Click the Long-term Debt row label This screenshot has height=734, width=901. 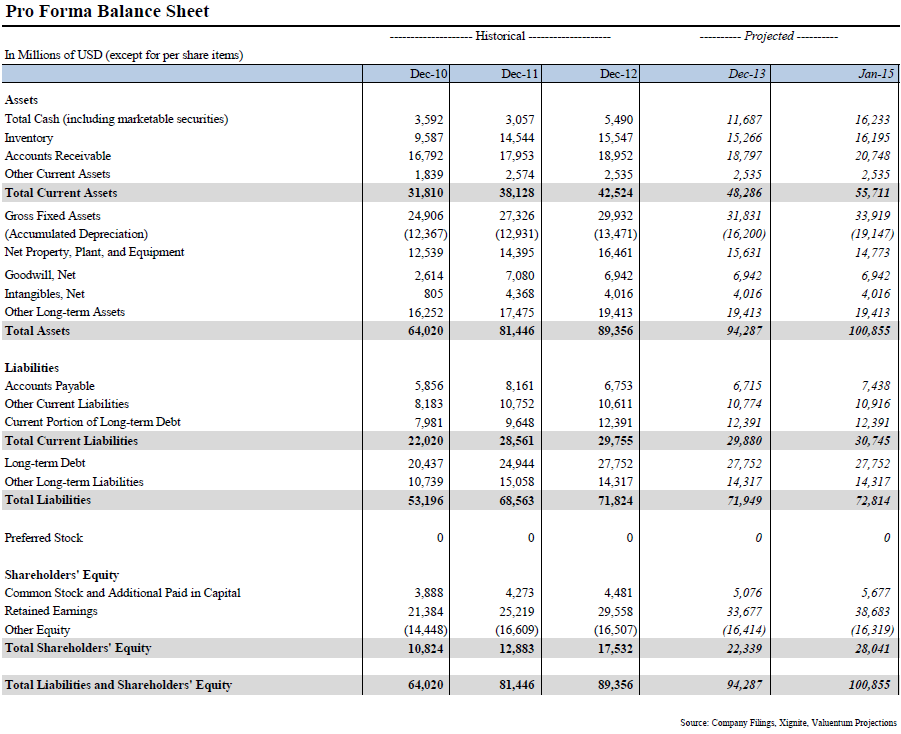45,463
